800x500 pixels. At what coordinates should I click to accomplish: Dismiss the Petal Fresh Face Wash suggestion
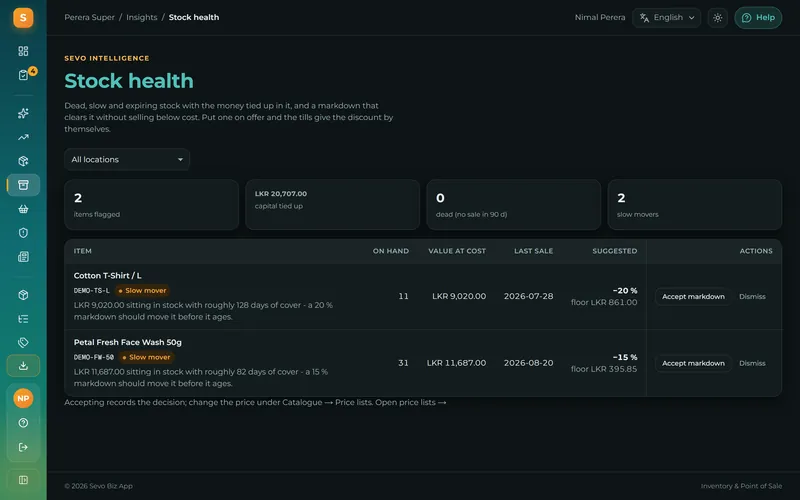752,363
